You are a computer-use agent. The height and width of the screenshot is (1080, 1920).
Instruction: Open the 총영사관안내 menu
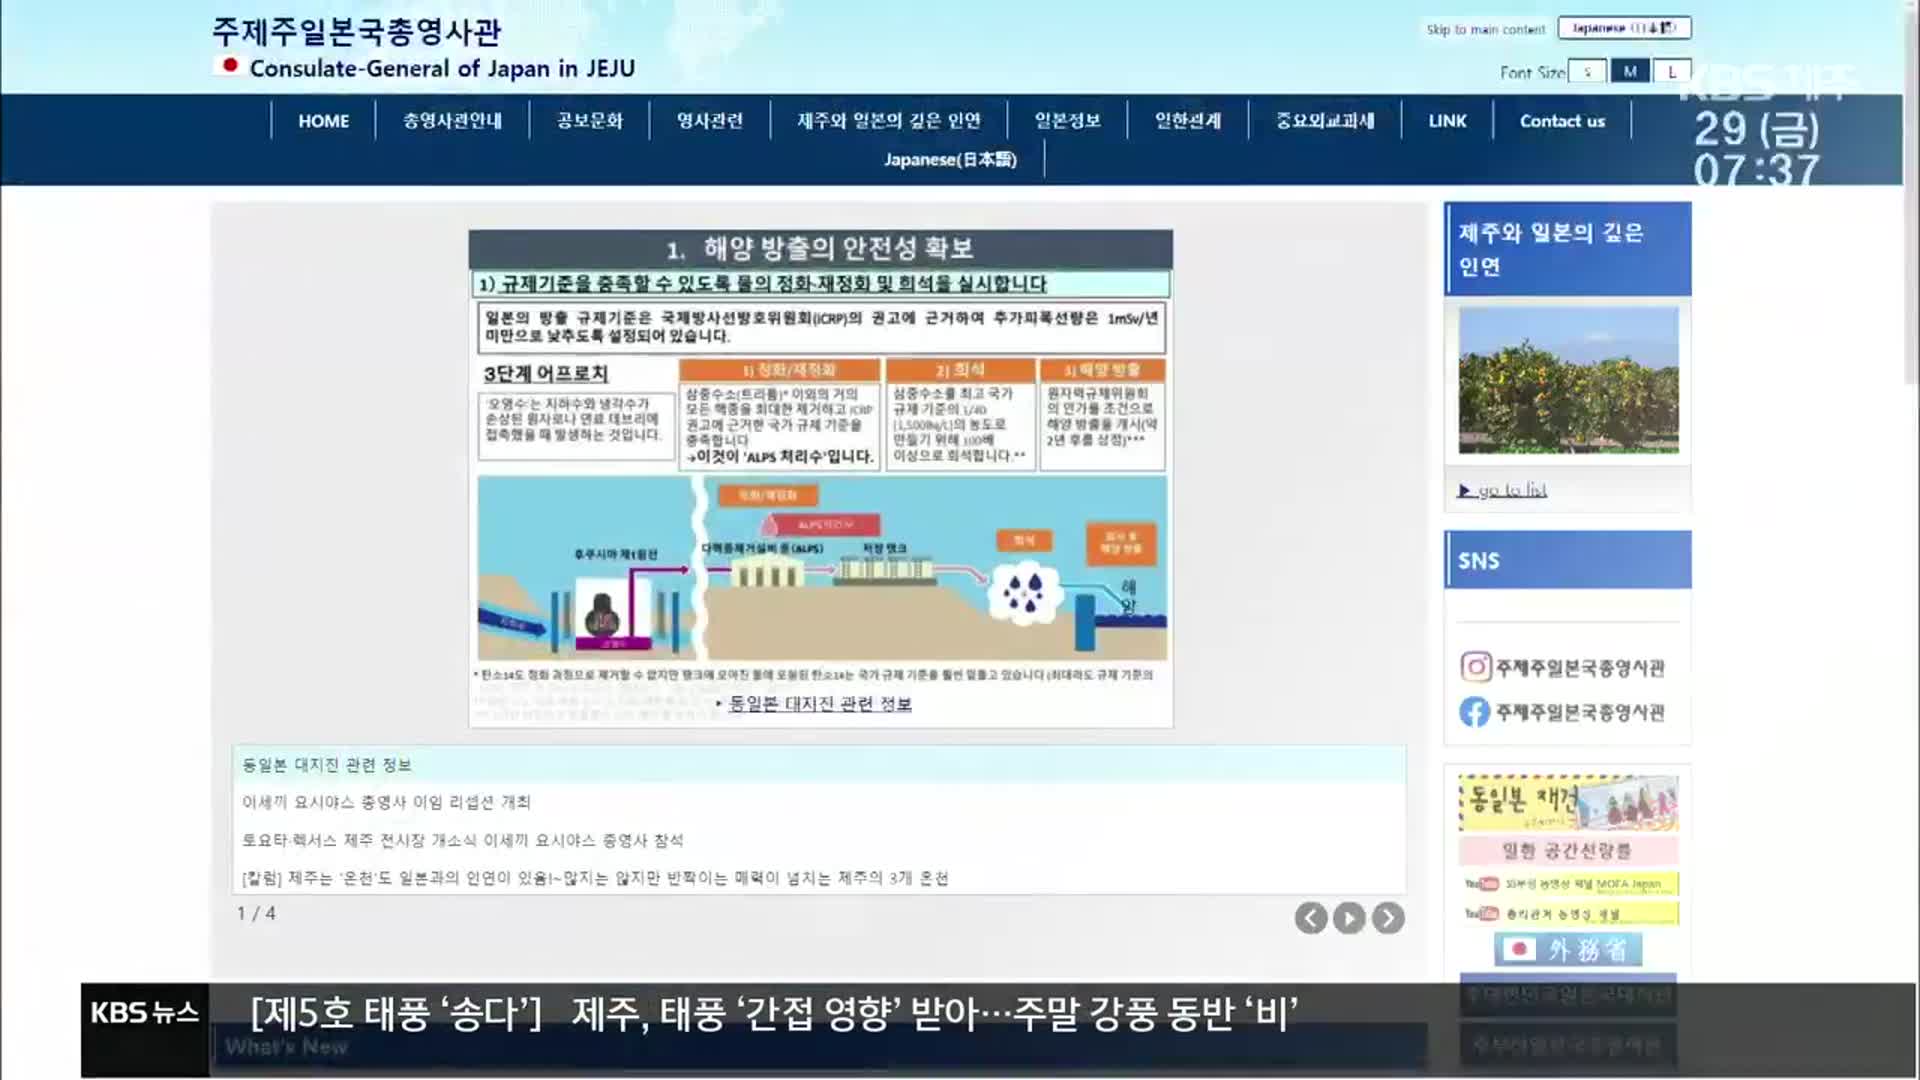click(x=452, y=121)
